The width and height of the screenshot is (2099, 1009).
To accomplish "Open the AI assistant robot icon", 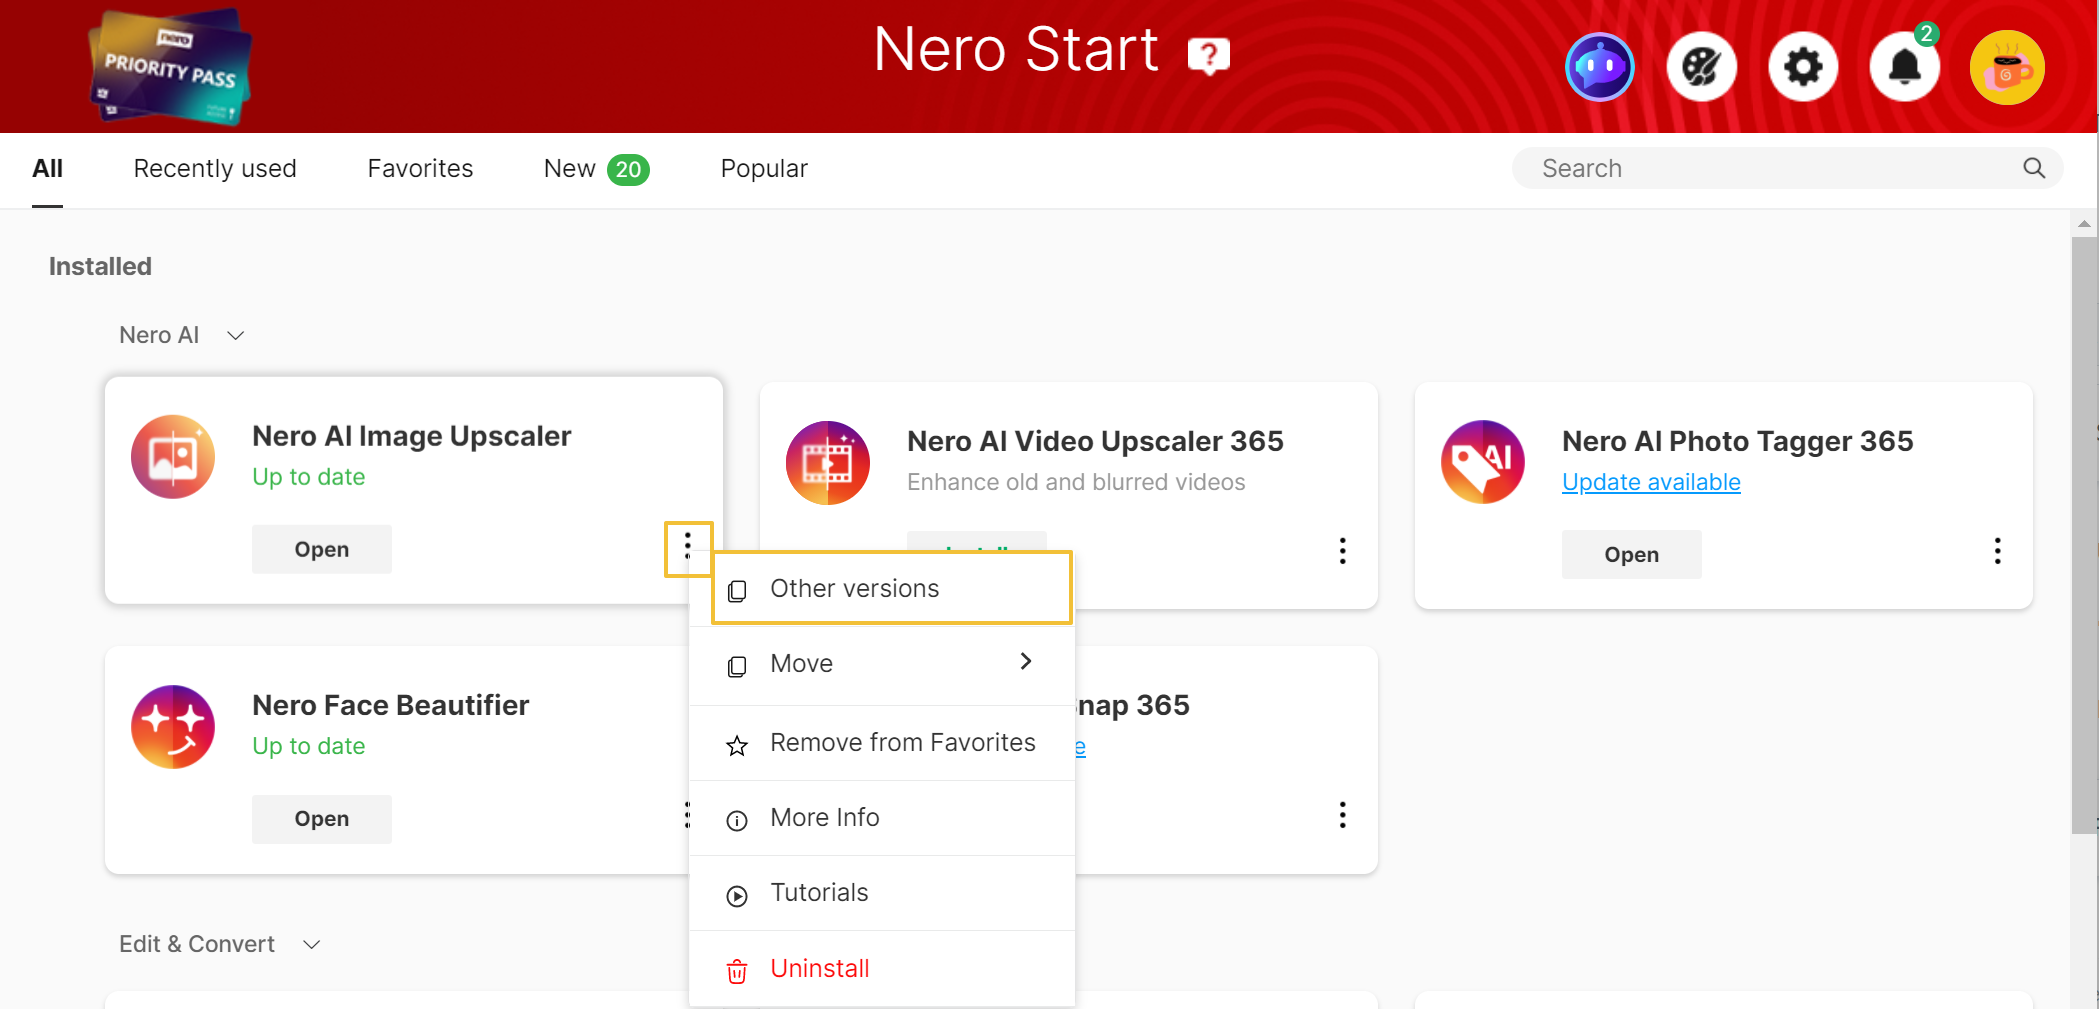I will [1599, 67].
